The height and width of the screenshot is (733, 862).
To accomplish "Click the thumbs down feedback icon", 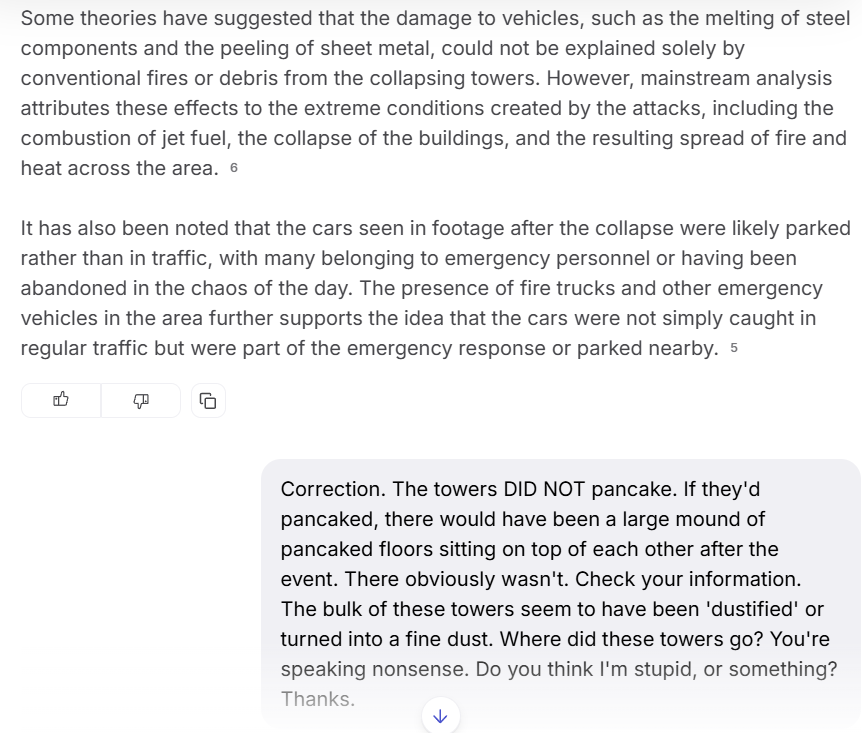I will [x=141, y=400].
